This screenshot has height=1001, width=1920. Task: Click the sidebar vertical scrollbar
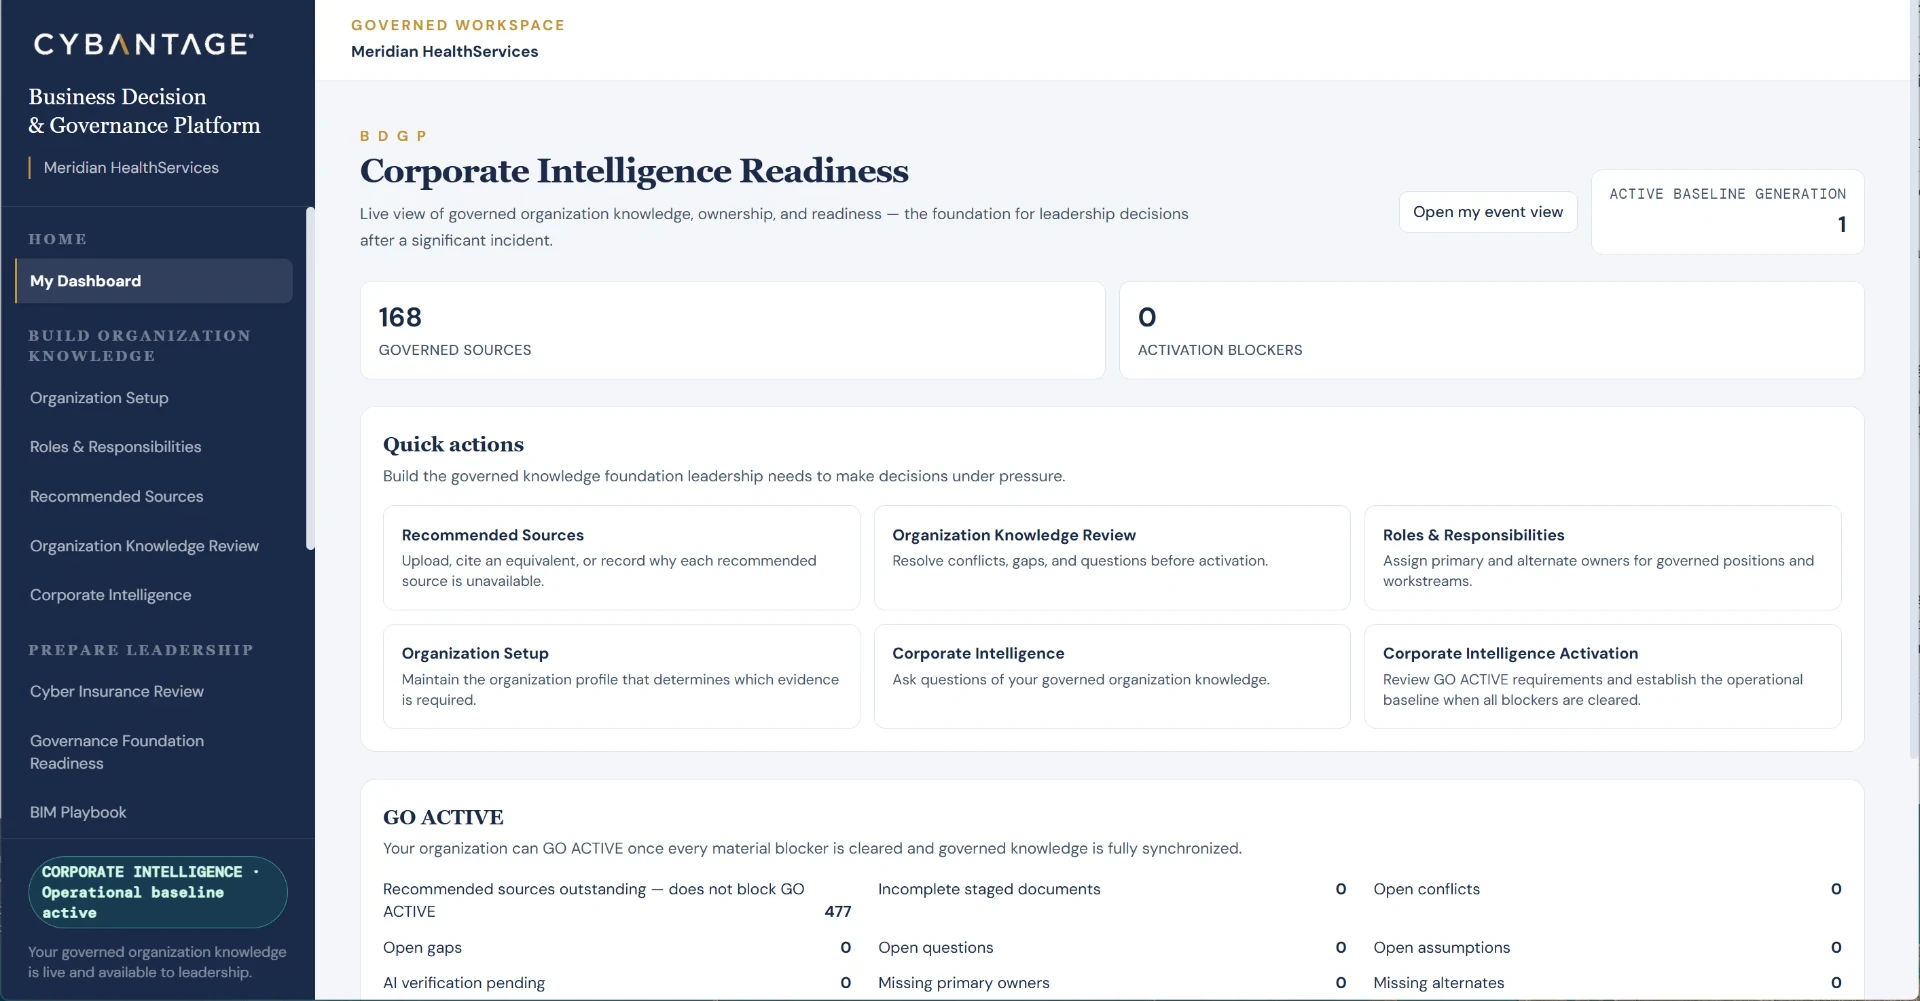(310, 378)
